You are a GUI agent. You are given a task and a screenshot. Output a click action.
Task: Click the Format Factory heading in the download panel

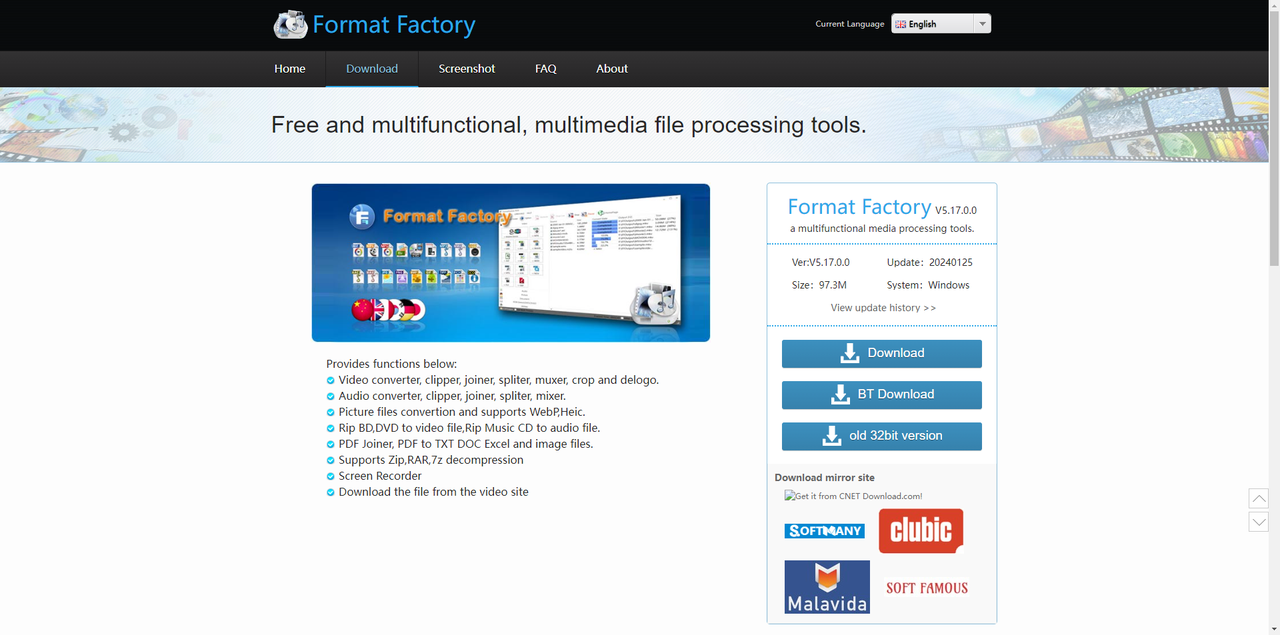point(859,207)
